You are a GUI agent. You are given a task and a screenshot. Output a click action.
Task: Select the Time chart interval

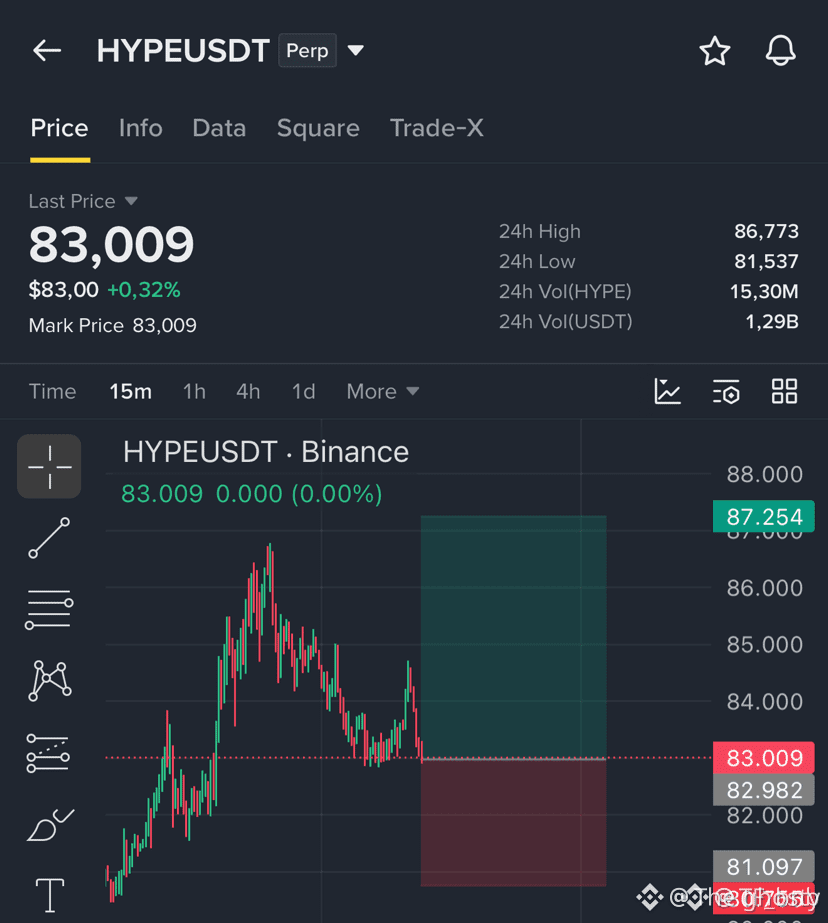pyautogui.click(x=52, y=391)
